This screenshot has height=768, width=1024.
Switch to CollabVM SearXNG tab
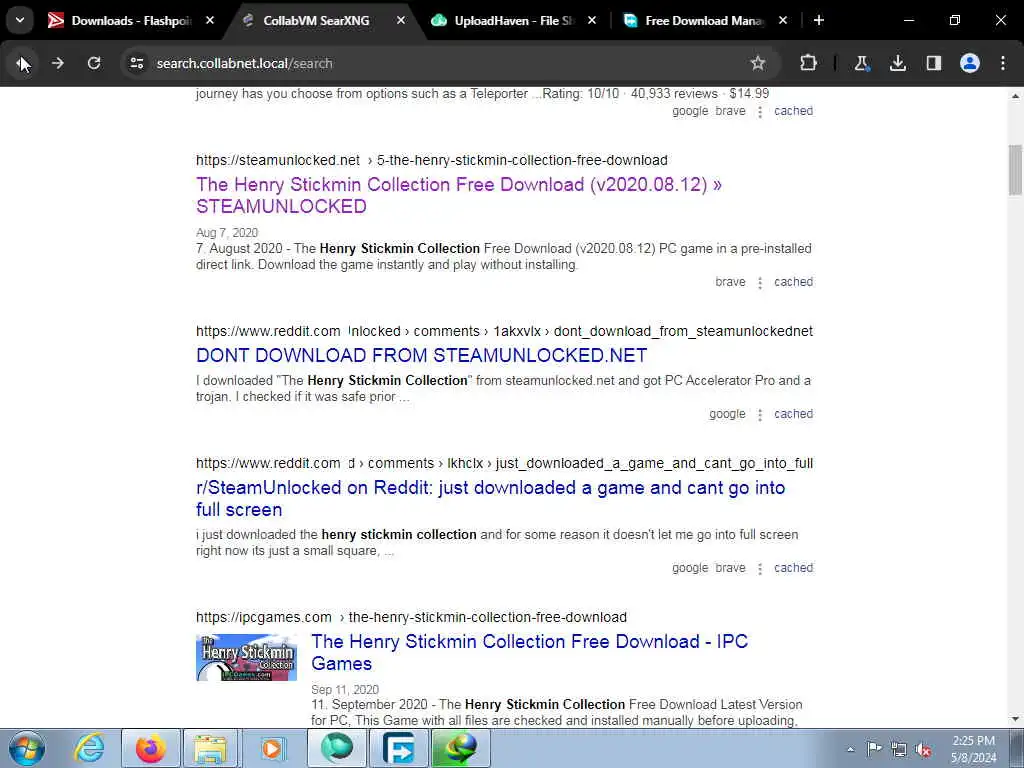pyautogui.click(x=316, y=21)
